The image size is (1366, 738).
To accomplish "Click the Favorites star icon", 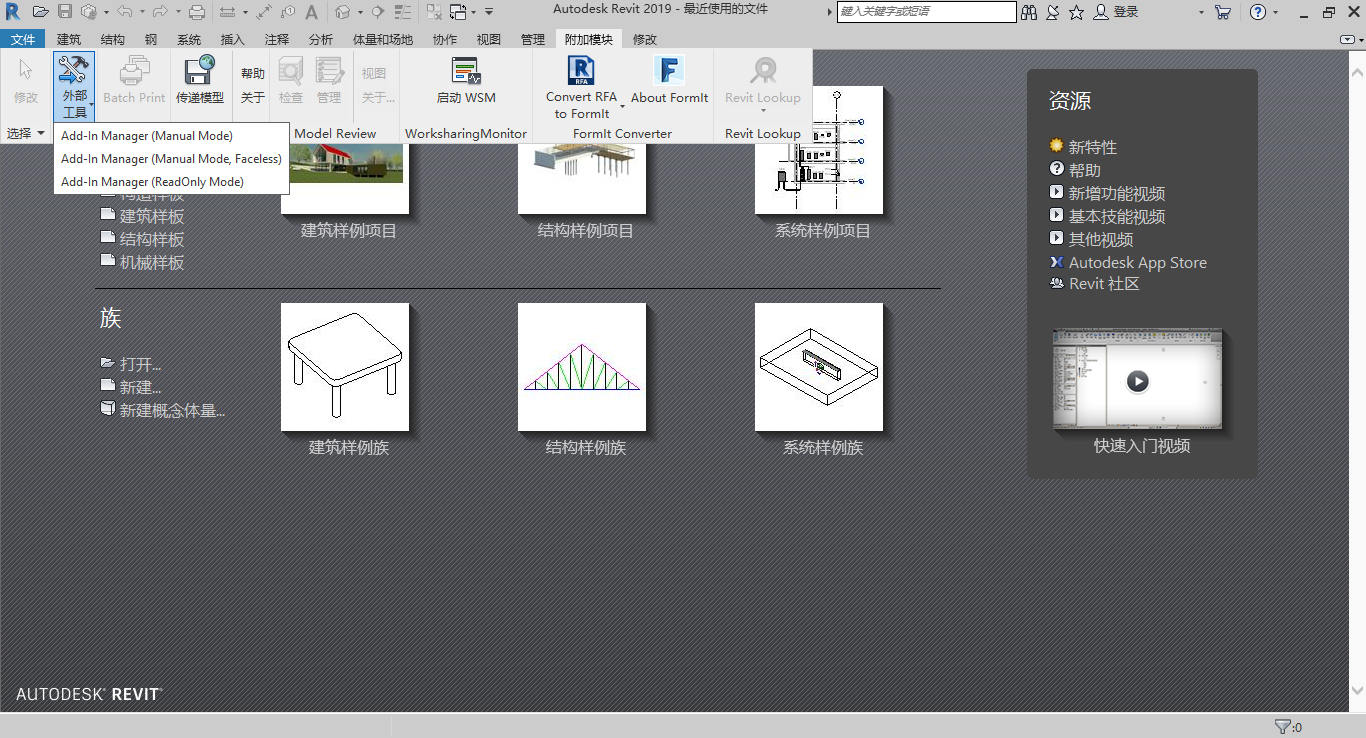I will tap(1077, 12).
